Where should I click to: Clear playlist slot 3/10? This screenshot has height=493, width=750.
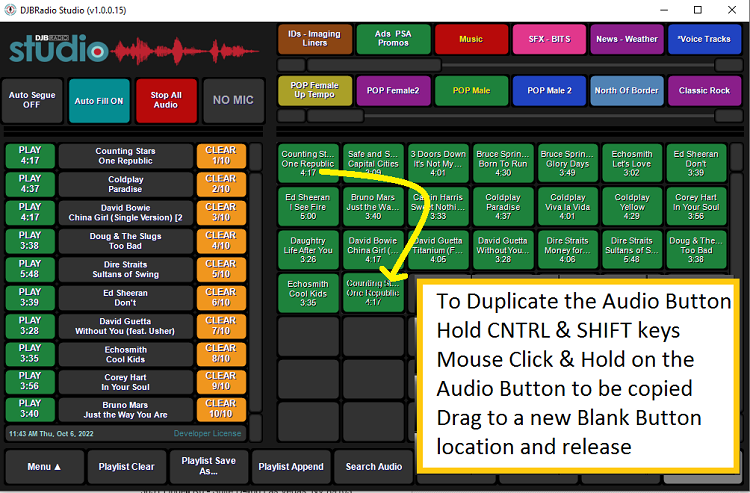click(221, 212)
